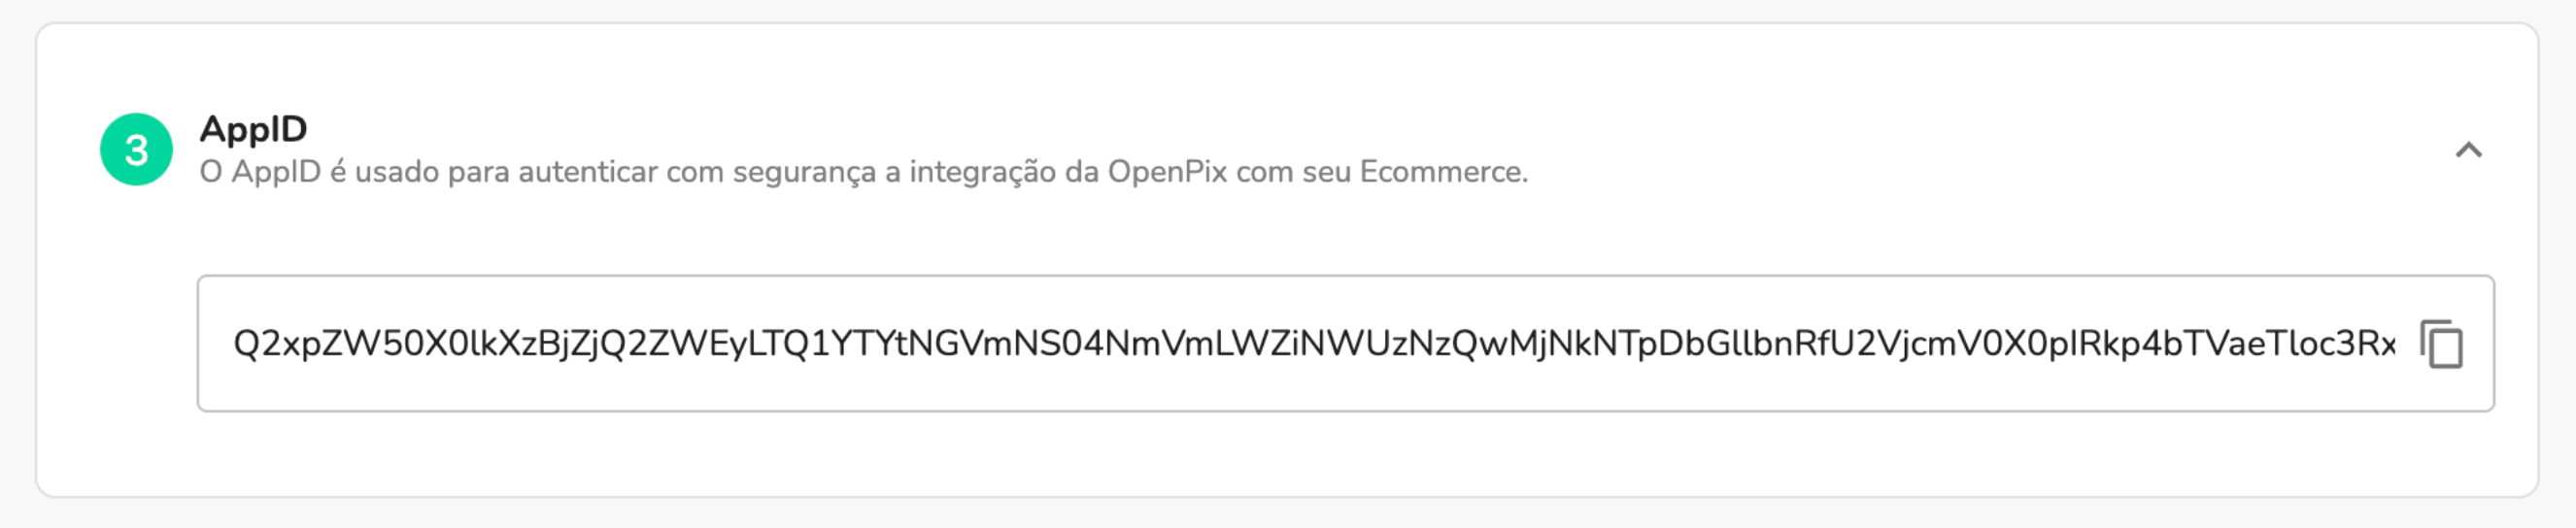Hide the AppID panel using the chevron
The width and height of the screenshot is (2576, 528).
click(2468, 150)
